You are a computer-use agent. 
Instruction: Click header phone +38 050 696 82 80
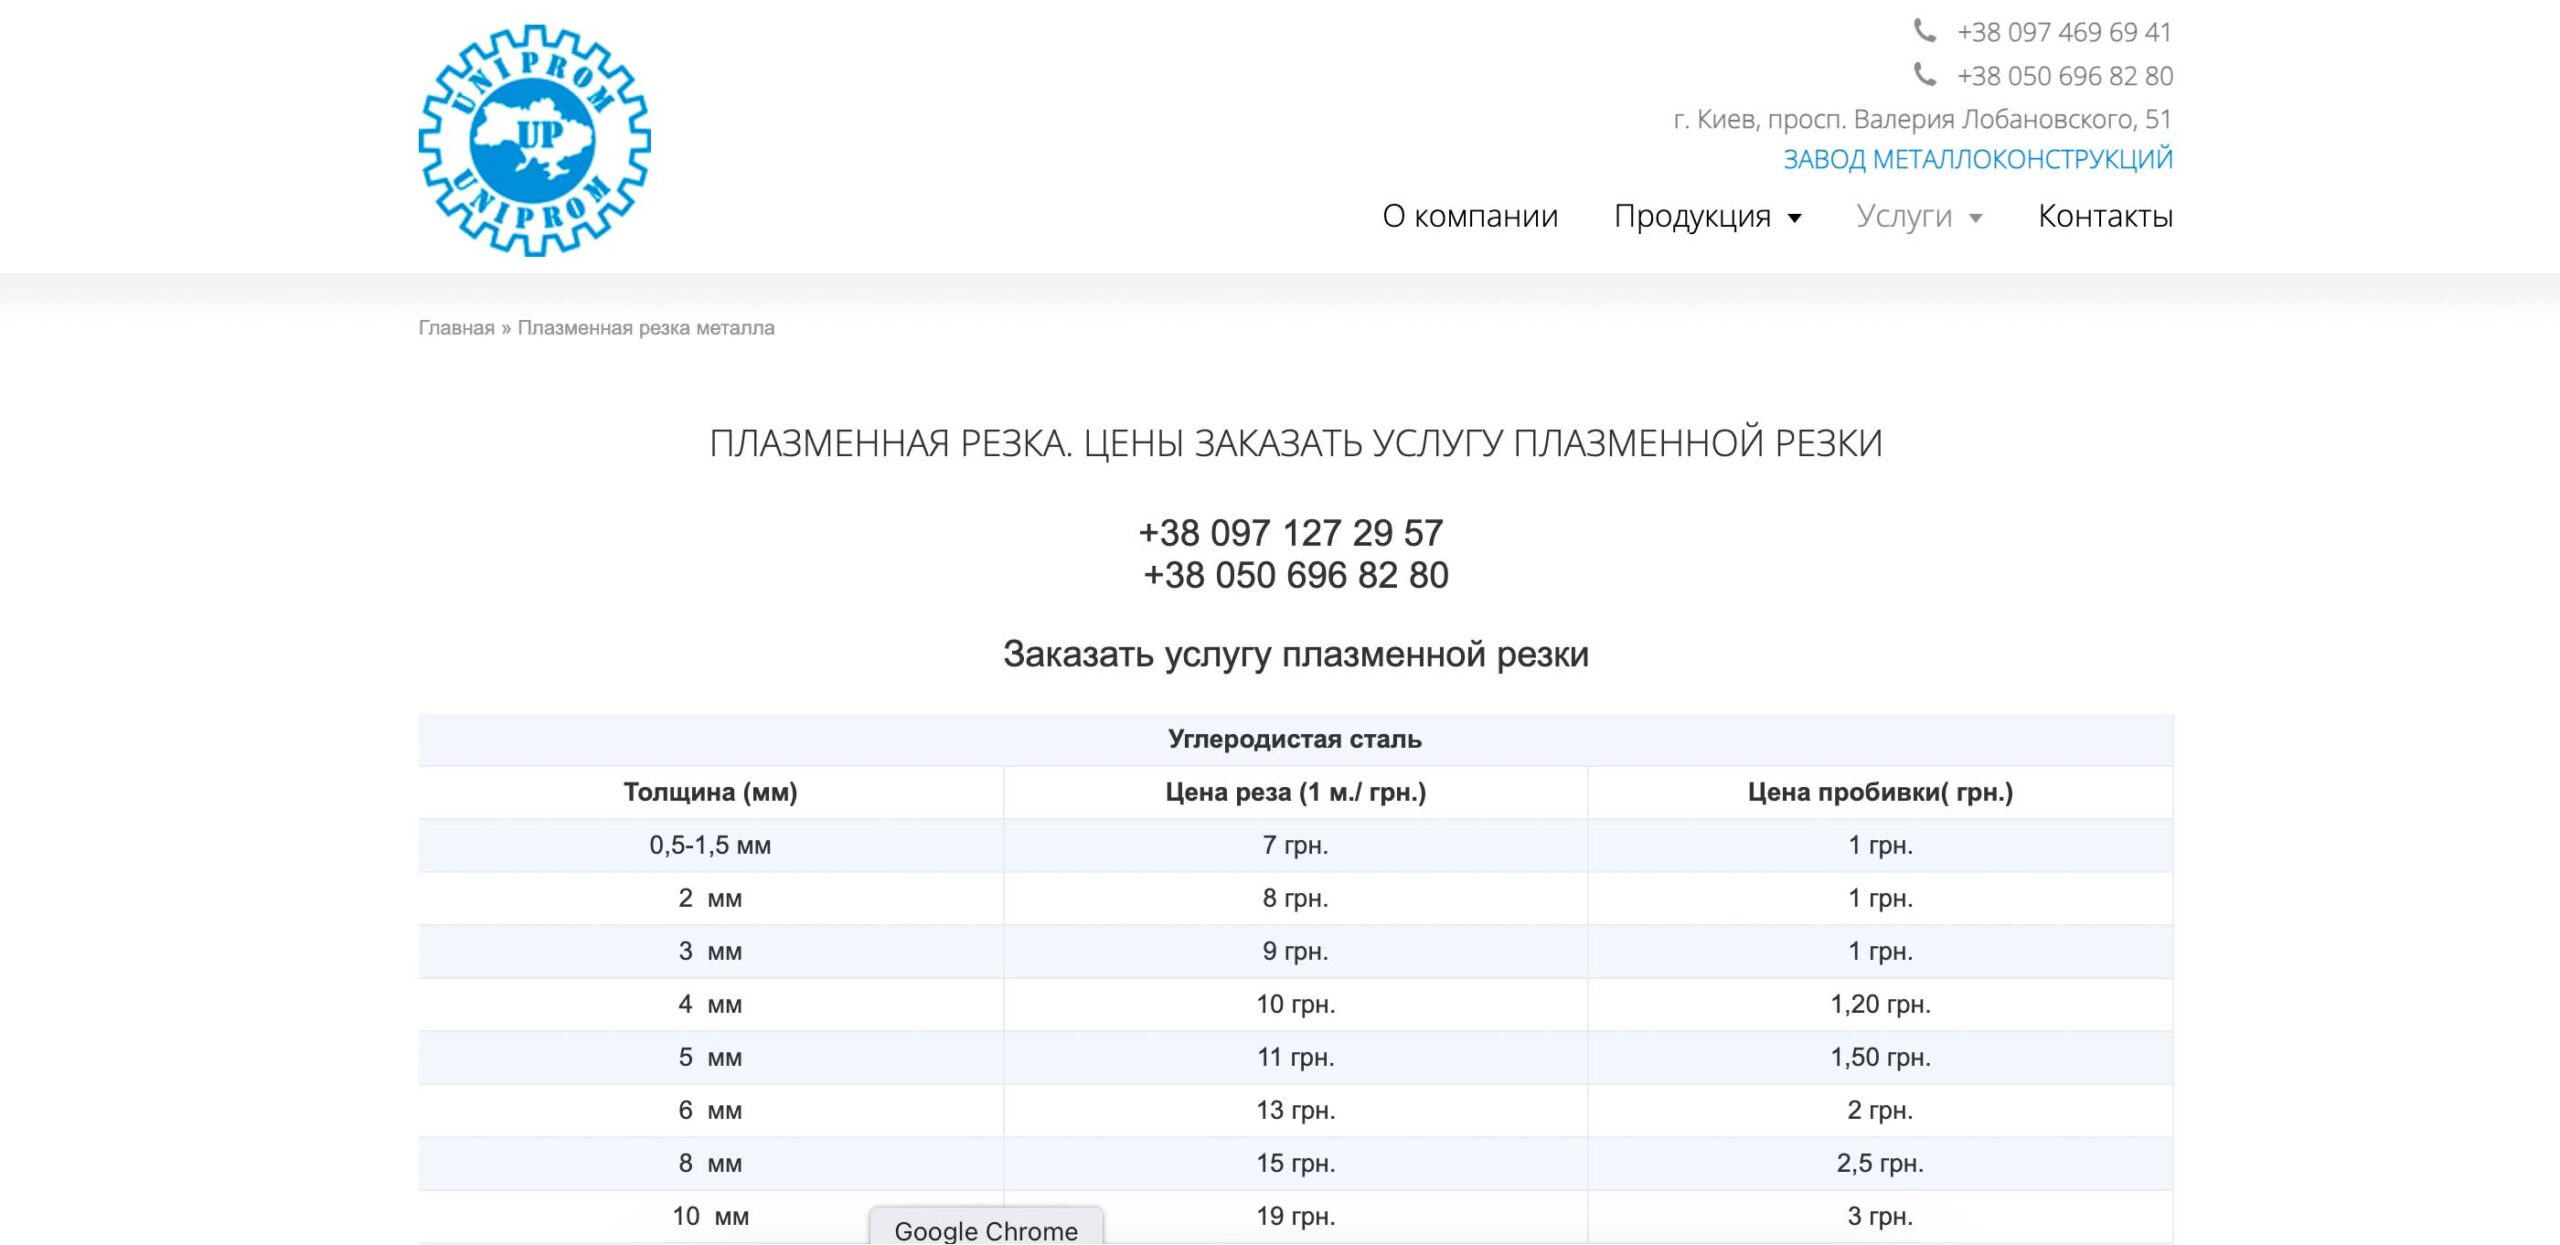pyautogui.click(x=2064, y=76)
